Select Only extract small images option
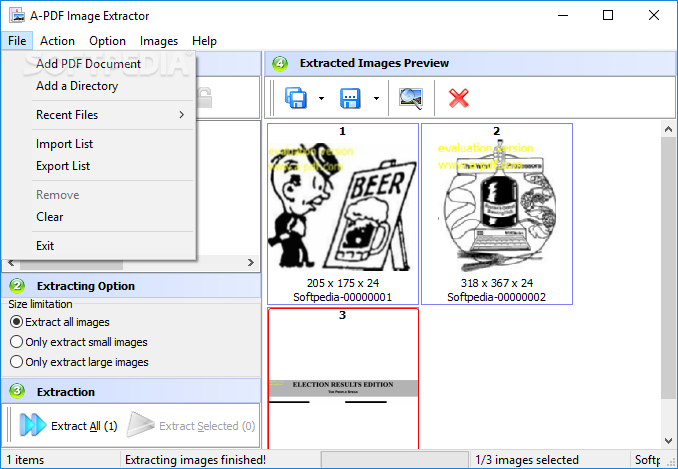The height and width of the screenshot is (469, 678). 79,342
